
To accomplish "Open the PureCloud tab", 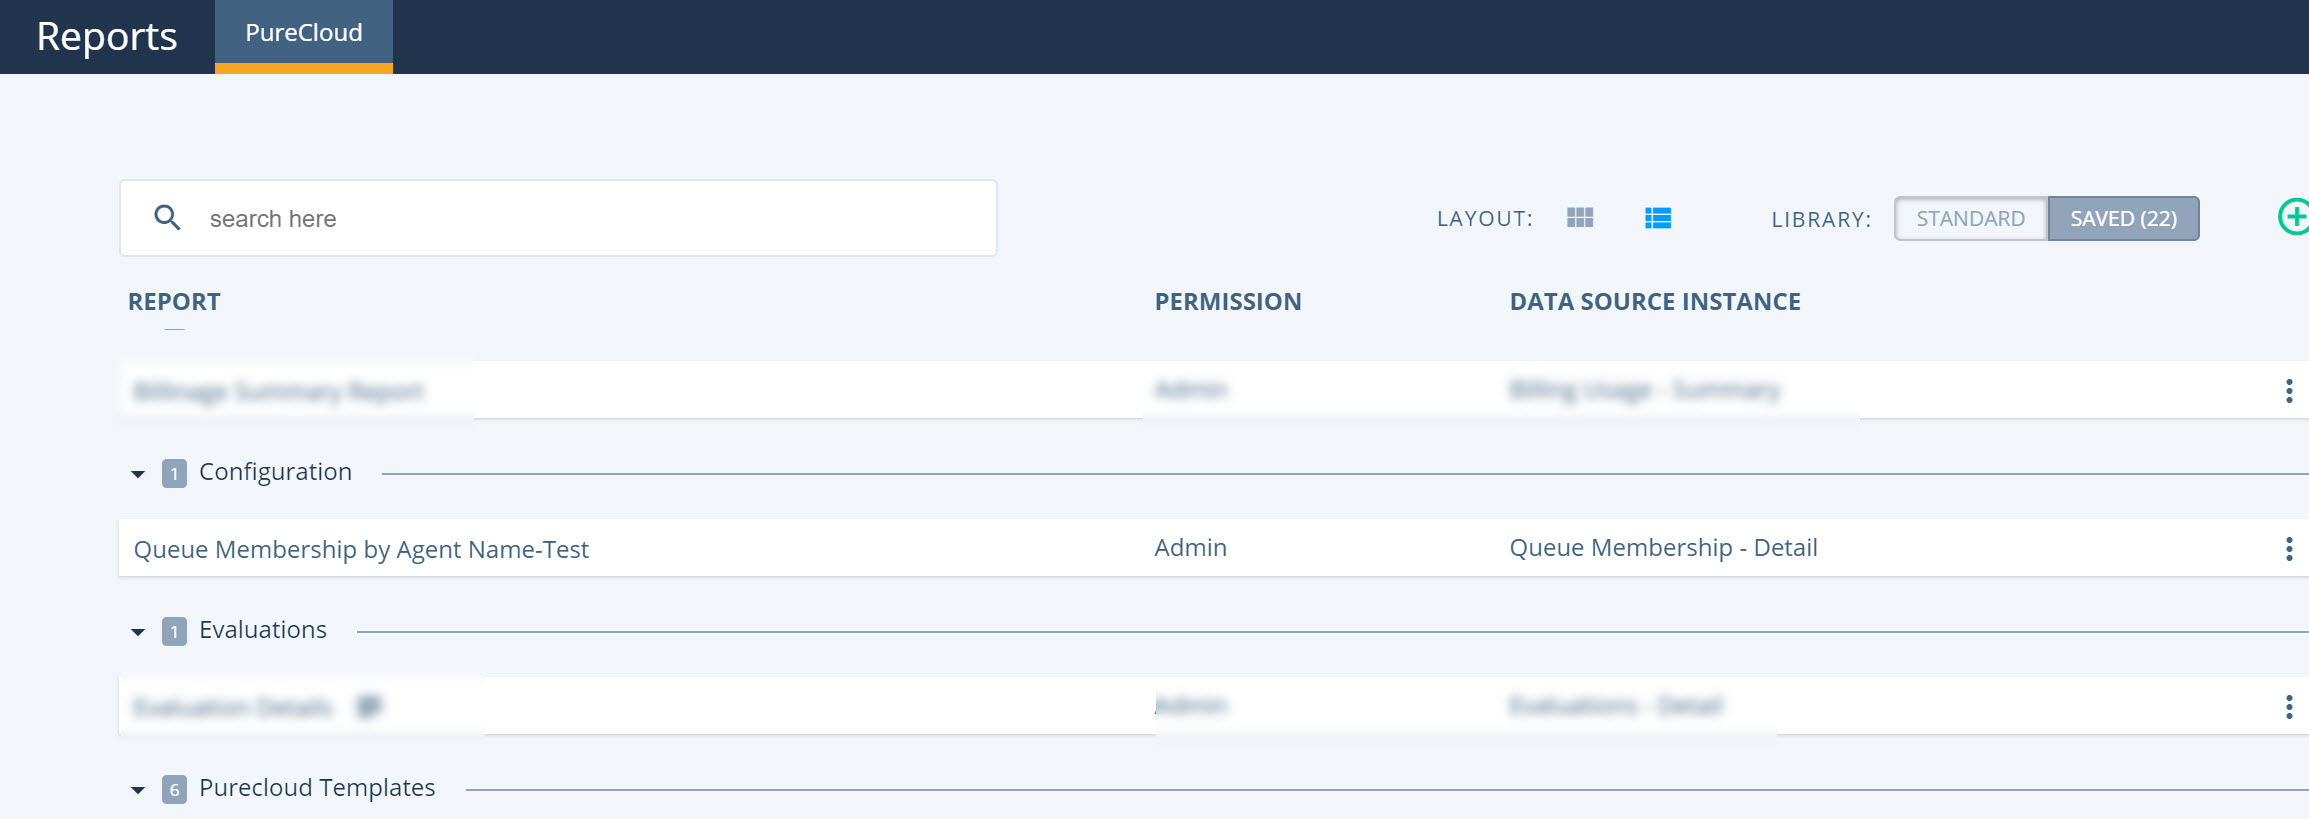I will [x=304, y=36].
